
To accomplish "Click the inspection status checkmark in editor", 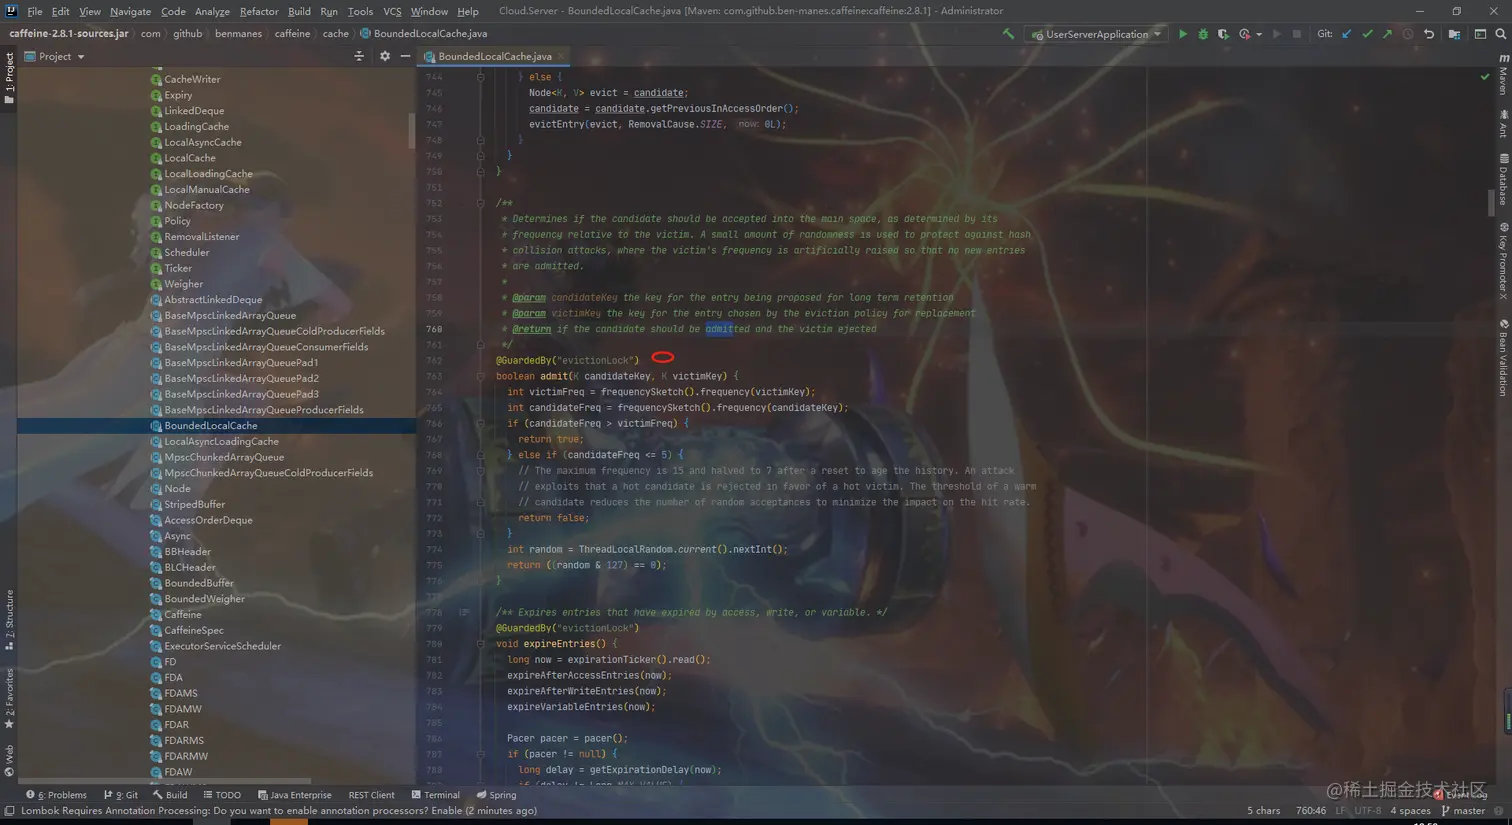I will [1485, 77].
